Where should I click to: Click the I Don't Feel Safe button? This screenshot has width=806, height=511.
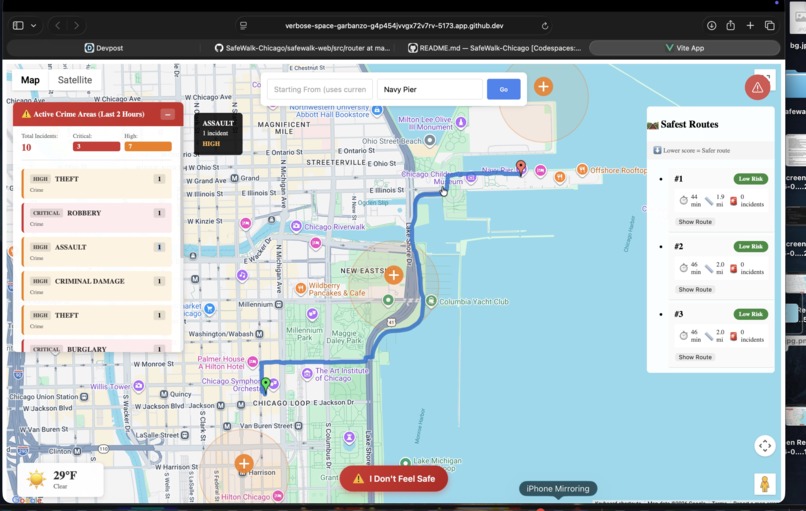point(394,479)
